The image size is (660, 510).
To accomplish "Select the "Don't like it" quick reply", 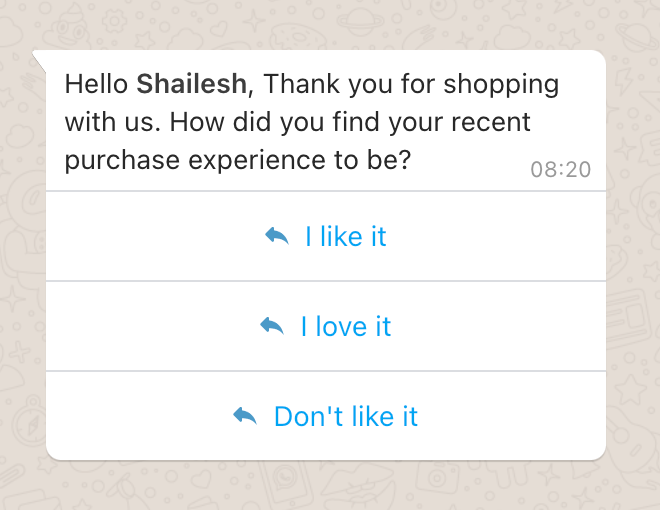I will [x=326, y=416].
